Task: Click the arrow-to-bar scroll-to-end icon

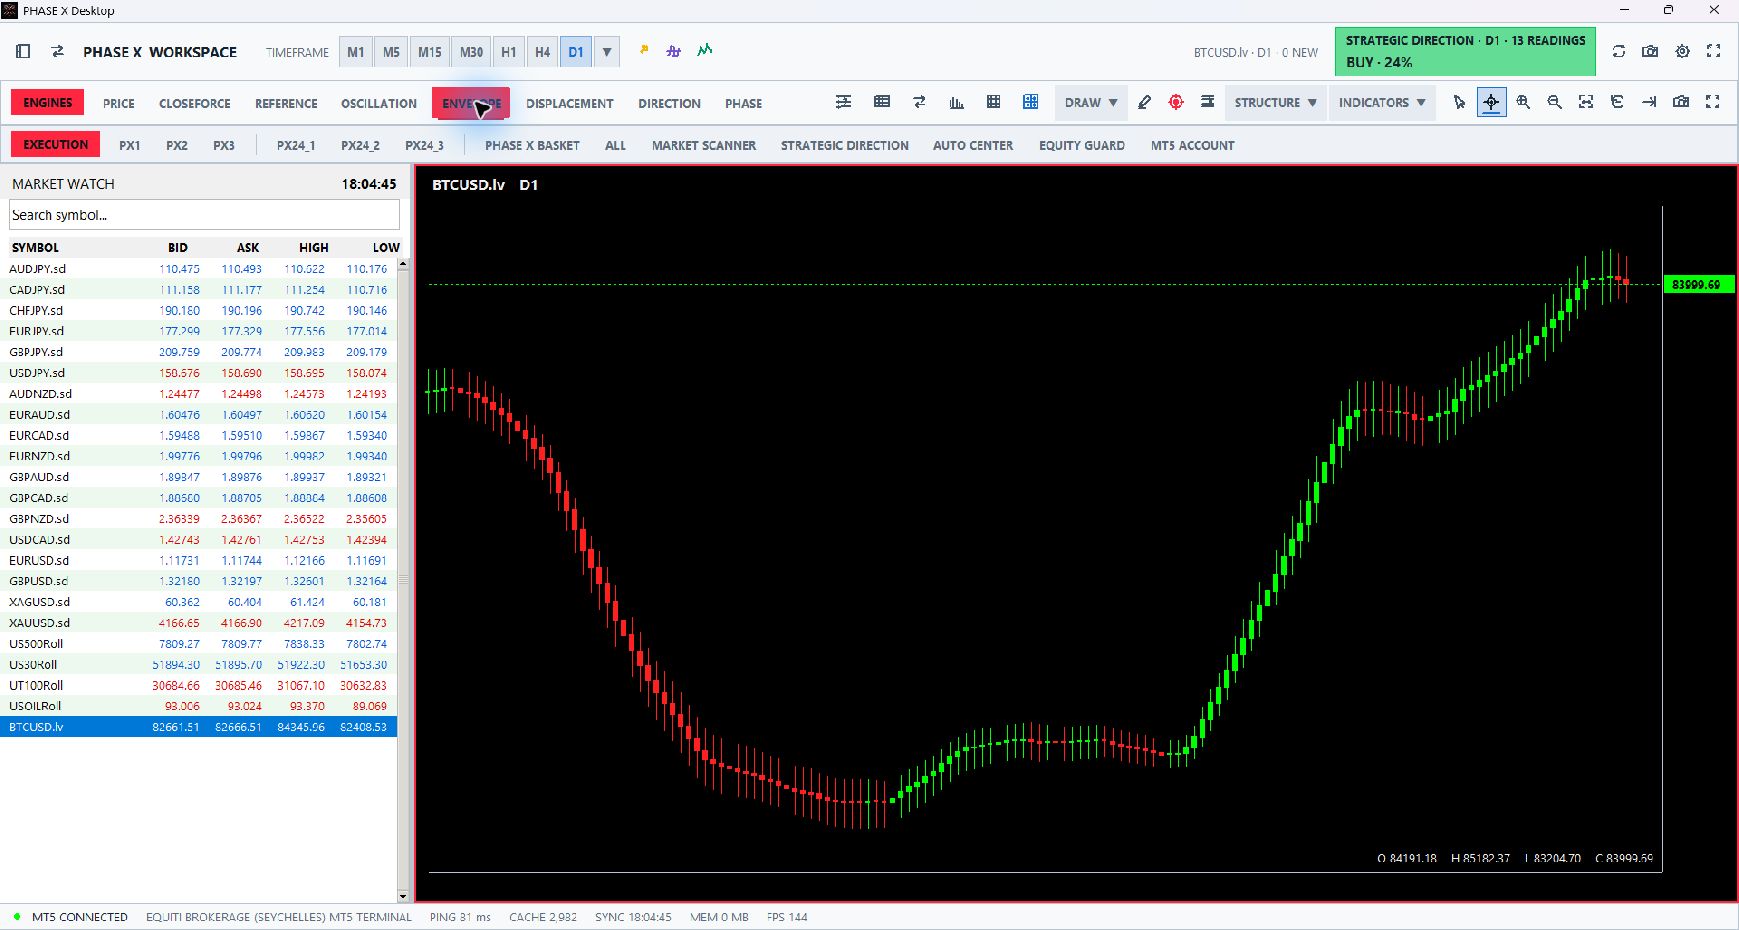Action: (x=1649, y=102)
